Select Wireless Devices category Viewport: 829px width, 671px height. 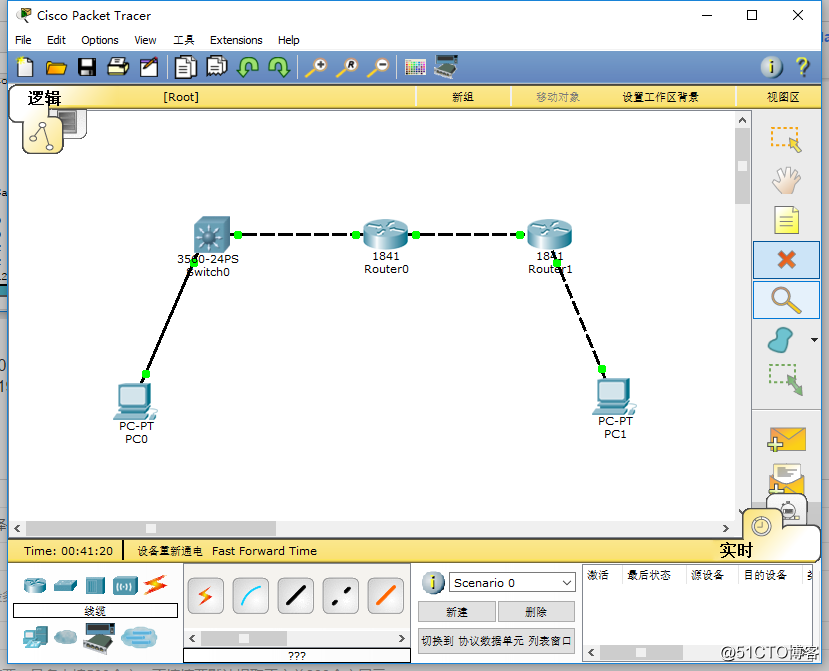(x=125, y=586)
